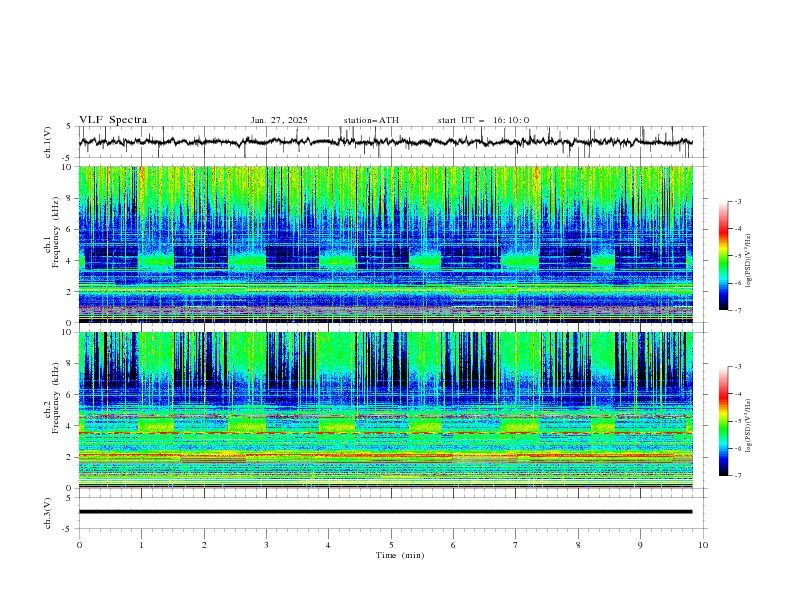Image resolution: width=792 pixels, height=612 pixels.
Task: Click the "-7" tick on ch.1 color bar
Action: 738,310
